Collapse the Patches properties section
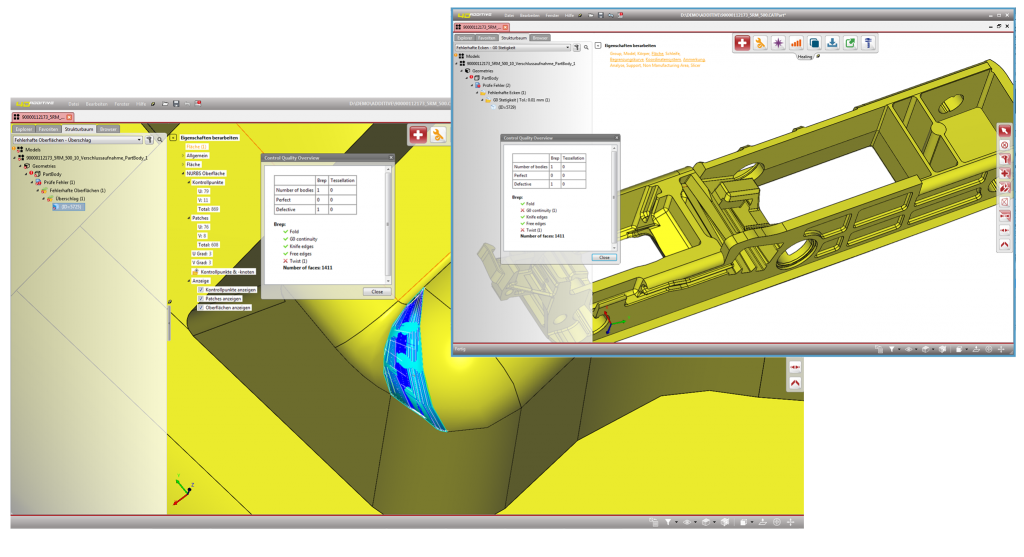Screen dimensions: 1024x557 (189, 218)
